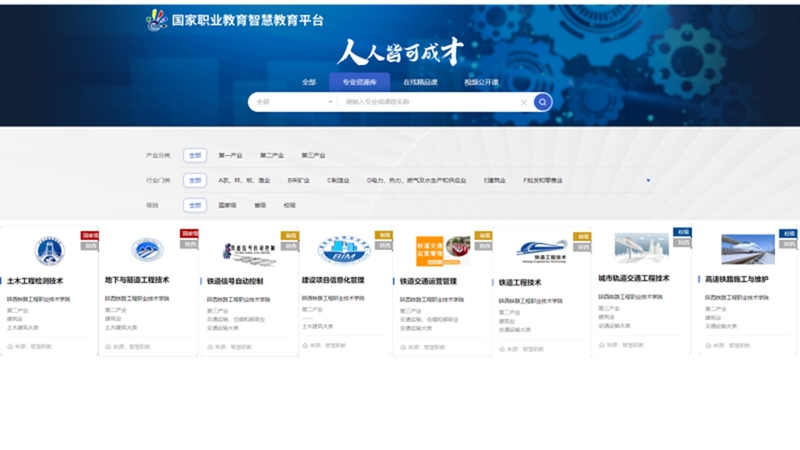
Task: Click the 铁道工程技术 train logo
Action: click(541, 250)
